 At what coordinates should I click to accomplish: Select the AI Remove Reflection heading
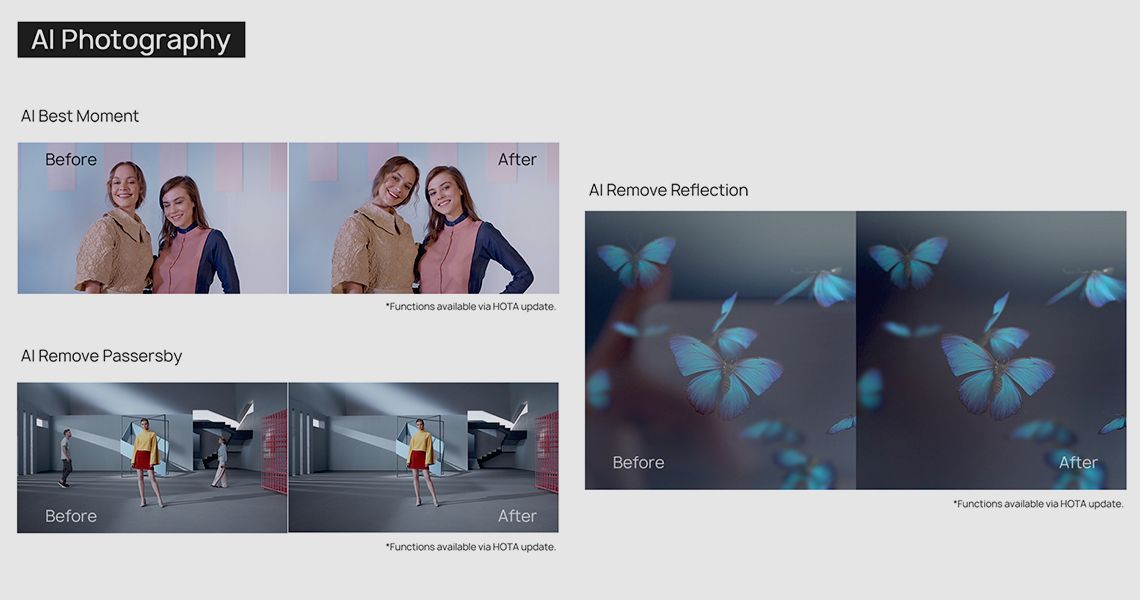(x=668, y=191)
